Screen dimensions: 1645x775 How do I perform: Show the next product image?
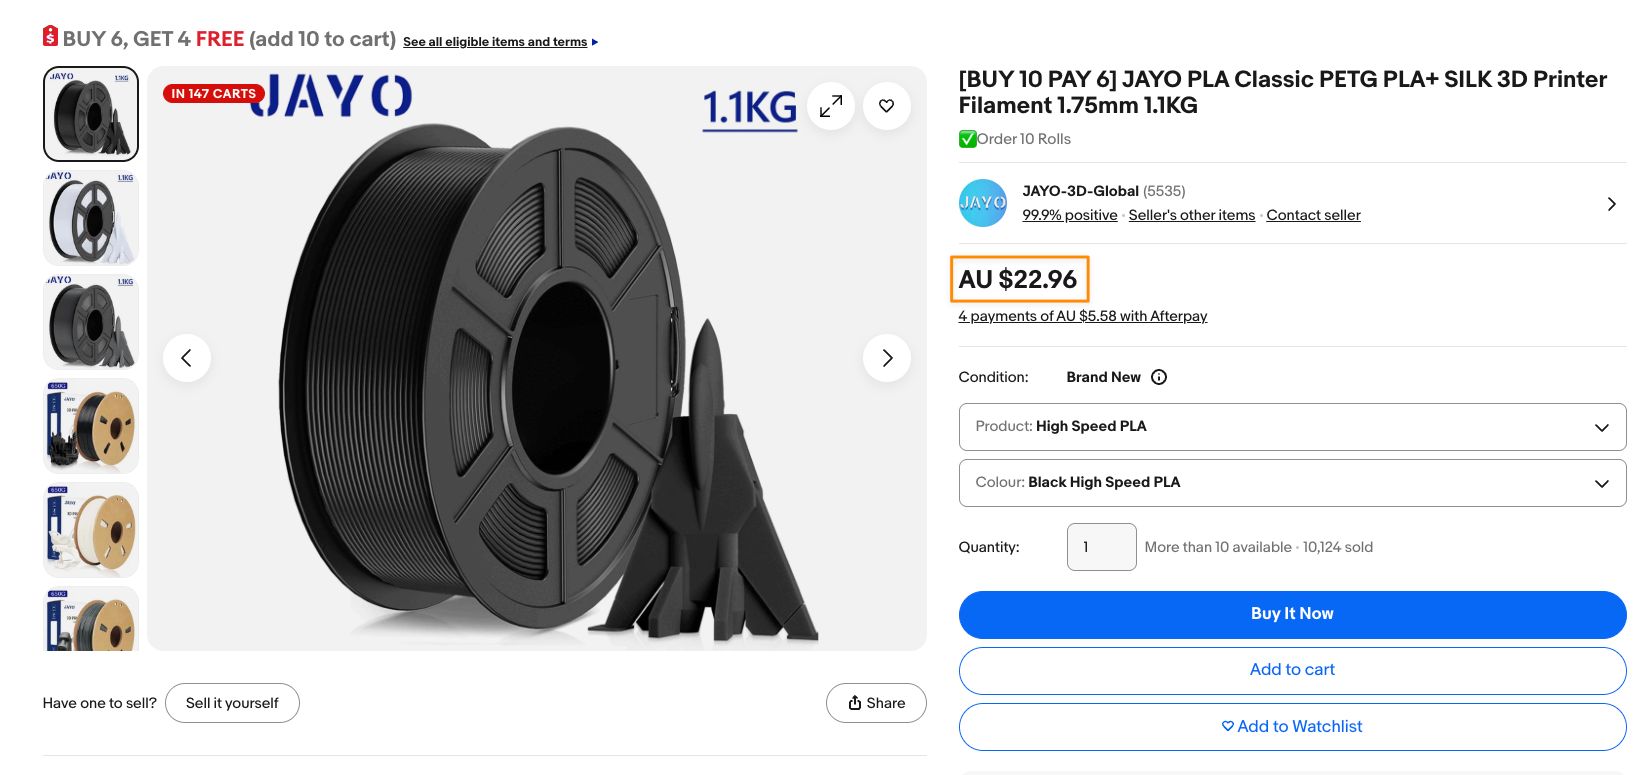point(886,357)
